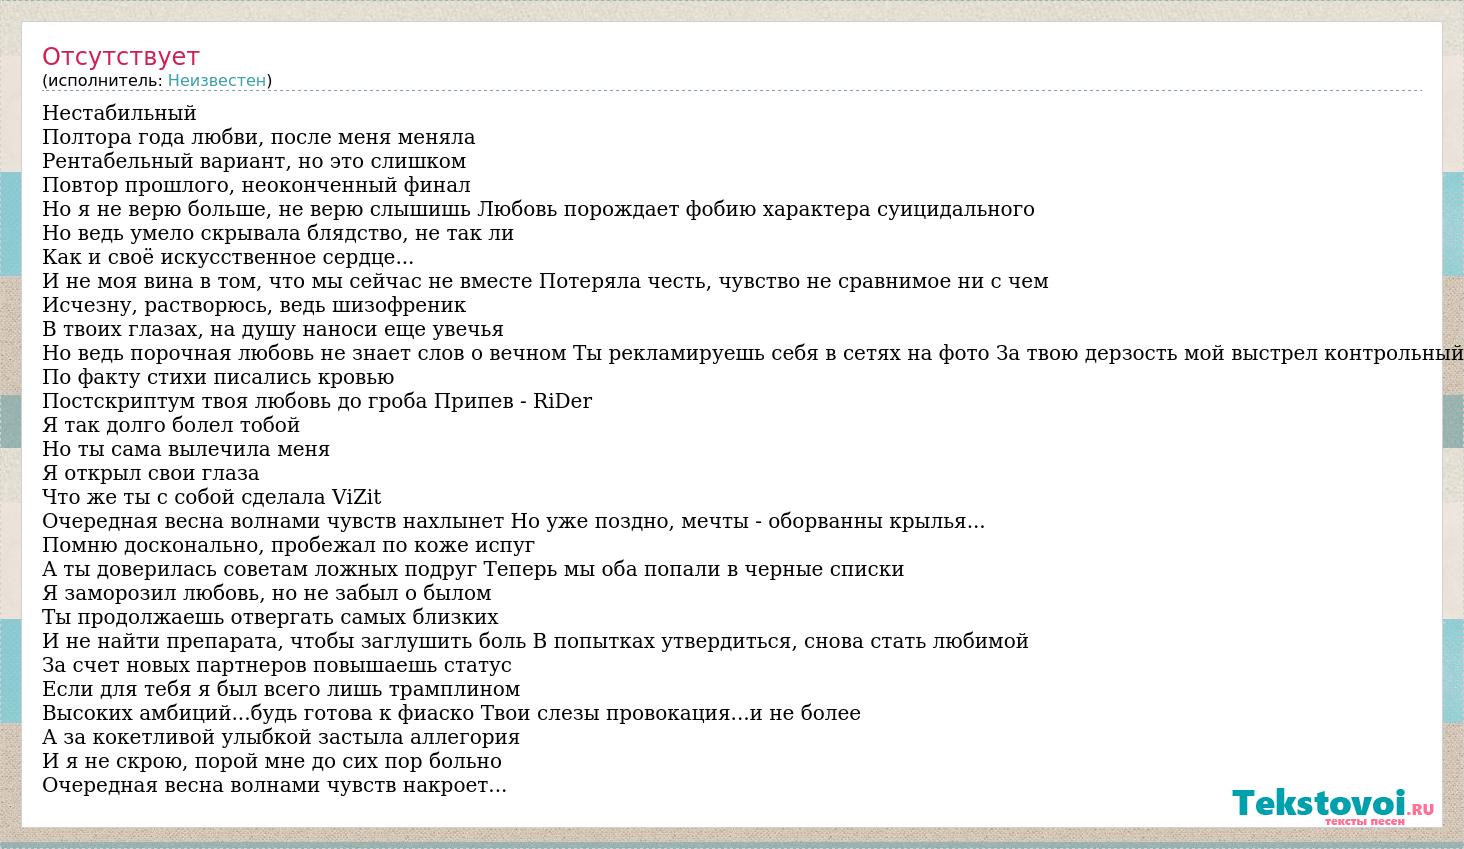Click line И не моя вина в том
Image resolution: width=1464 pixels, height=849 pixels.
pyautogui.click(x=545, y=281)
